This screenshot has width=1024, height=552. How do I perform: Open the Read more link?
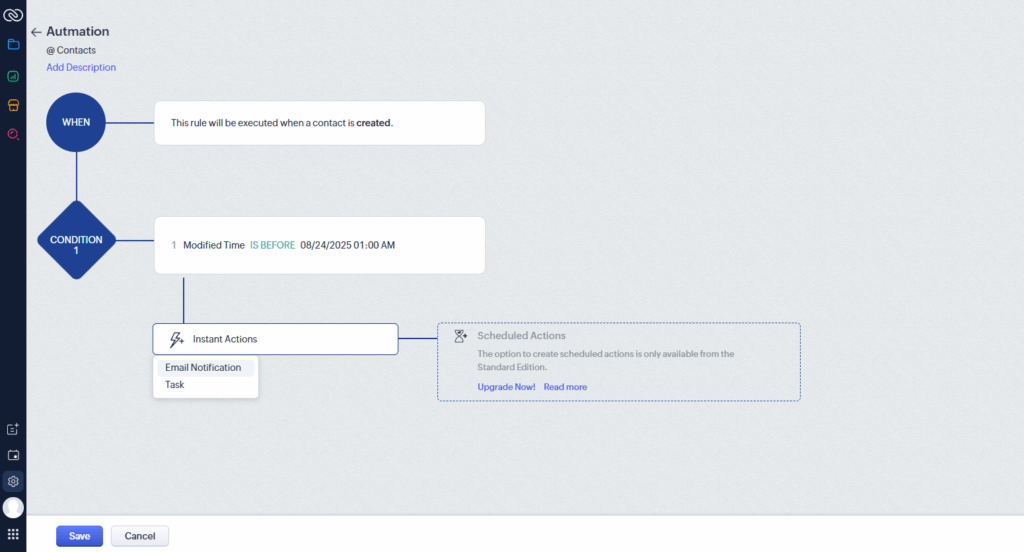(x=565, y=387)
